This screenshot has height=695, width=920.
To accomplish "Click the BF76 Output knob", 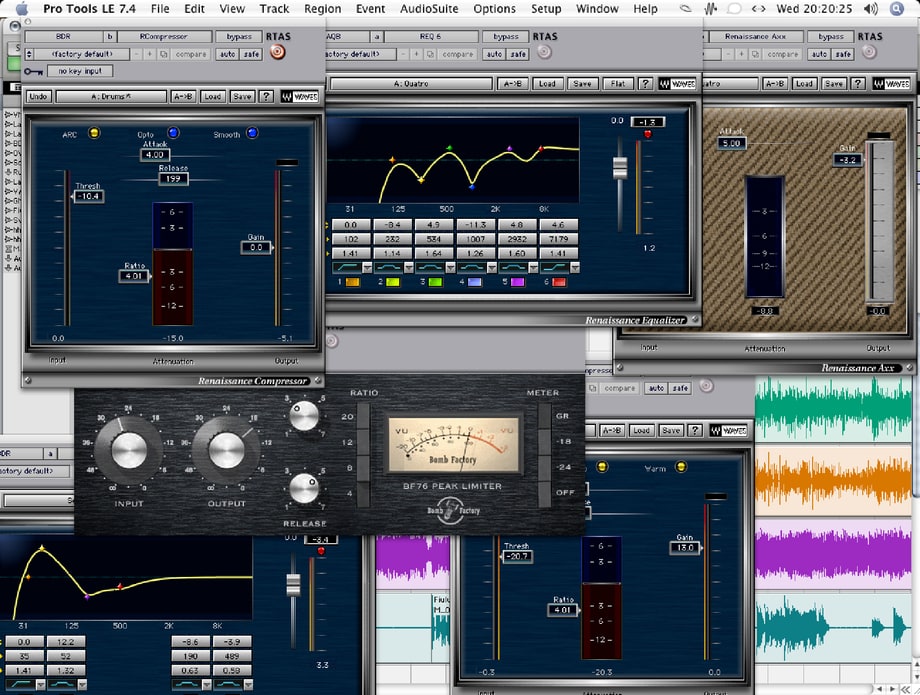I will tap(226, 451).
